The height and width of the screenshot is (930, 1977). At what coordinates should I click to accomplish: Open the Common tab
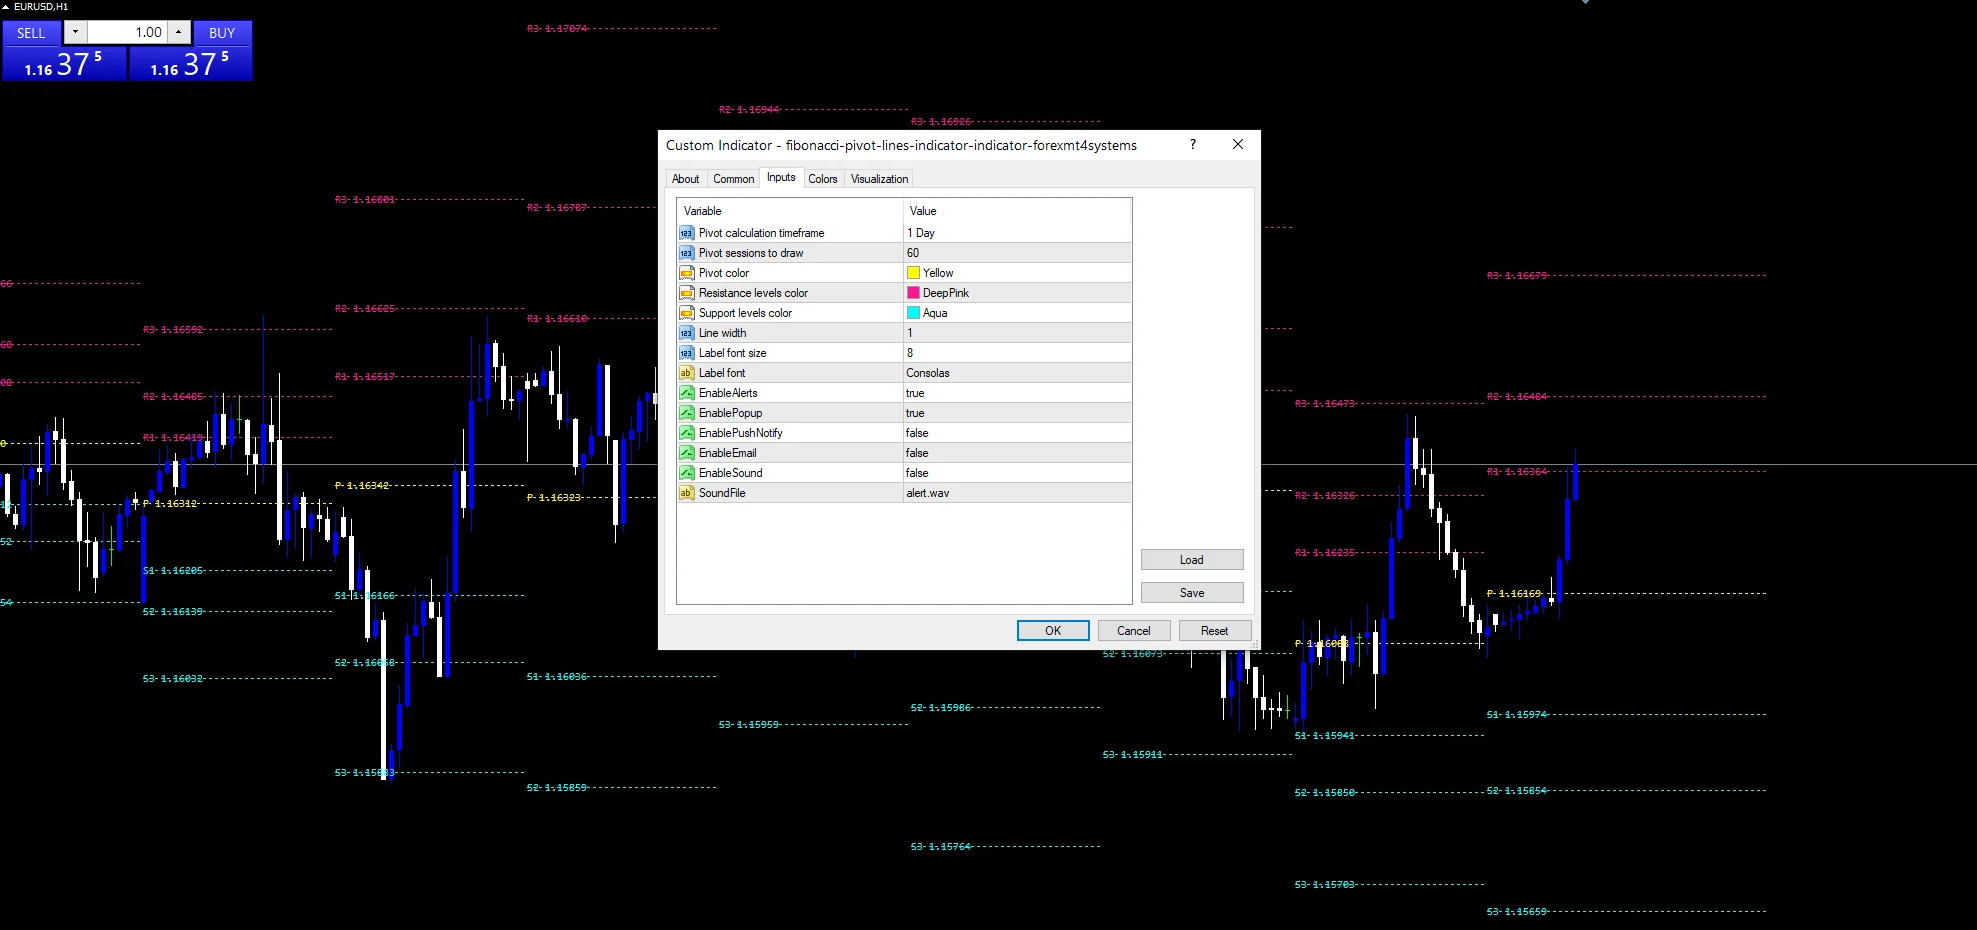[x=734, y=179]
